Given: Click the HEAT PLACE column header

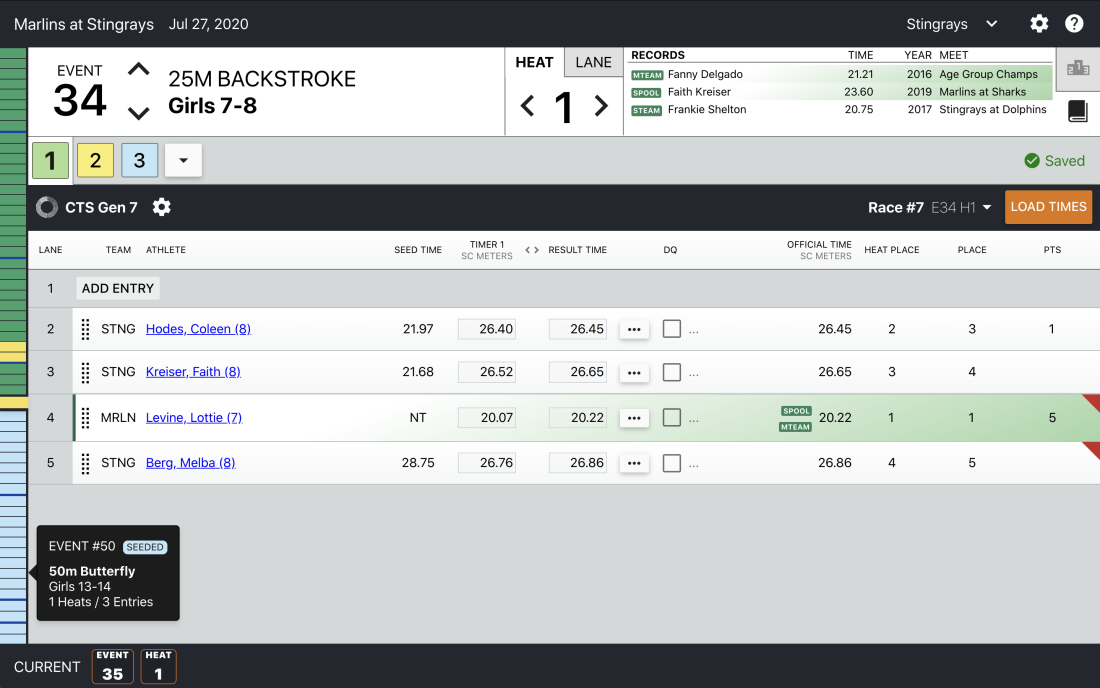Looking at the screenshot, I should click(x=892, y=250).
